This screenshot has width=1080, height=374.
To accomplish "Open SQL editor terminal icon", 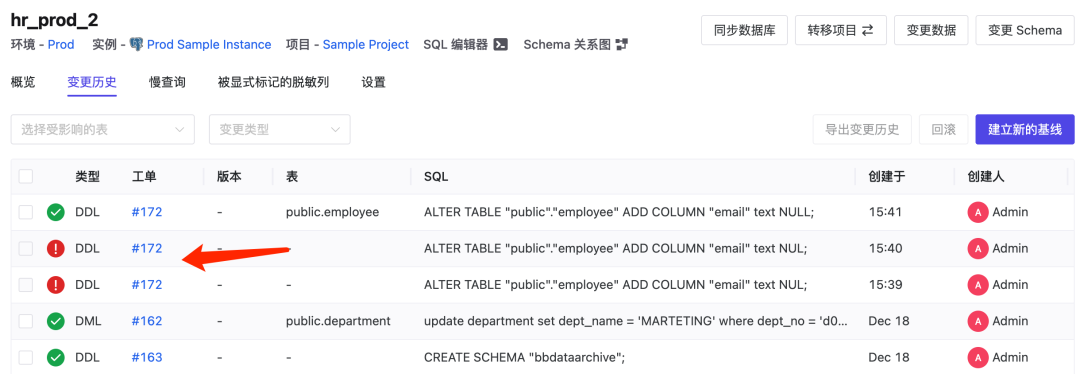I will (501, 45).
